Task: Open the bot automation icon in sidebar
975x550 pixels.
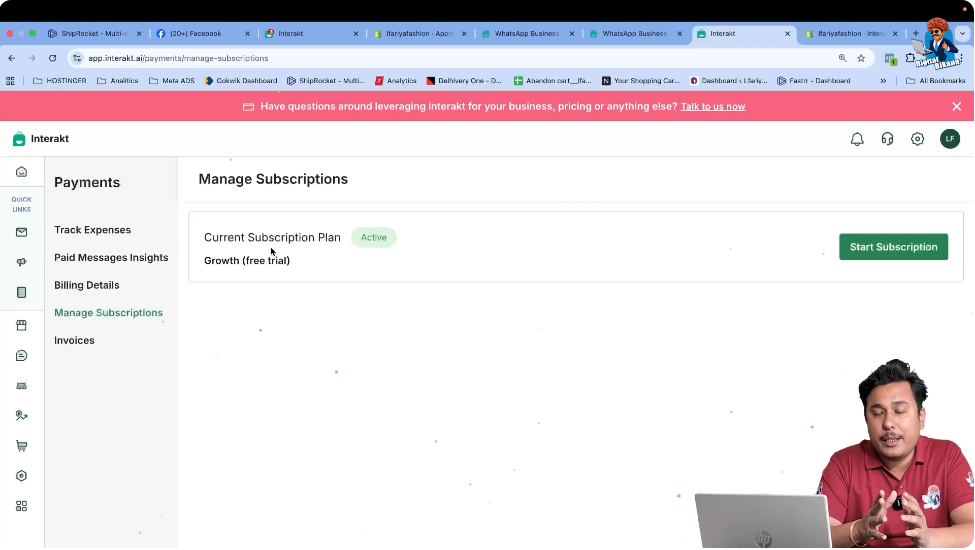Action: (22, 386)
